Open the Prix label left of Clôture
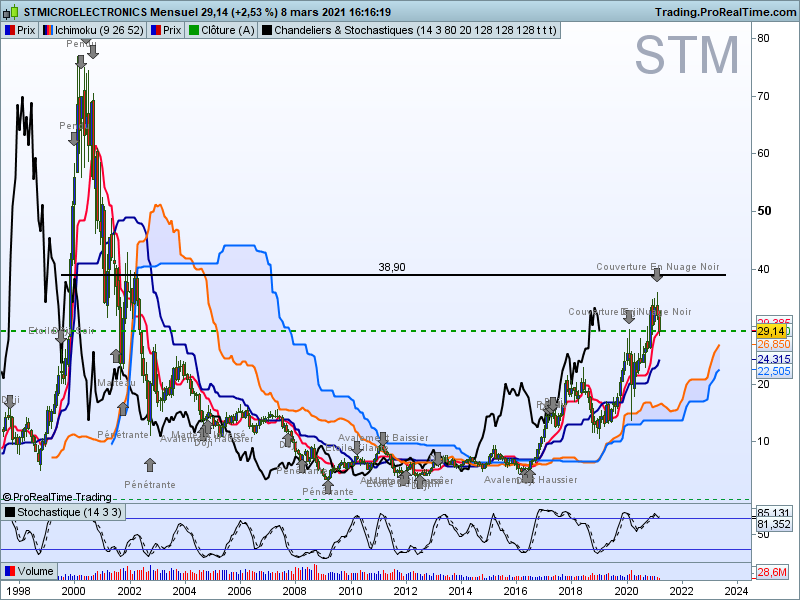 coord(166,31)
